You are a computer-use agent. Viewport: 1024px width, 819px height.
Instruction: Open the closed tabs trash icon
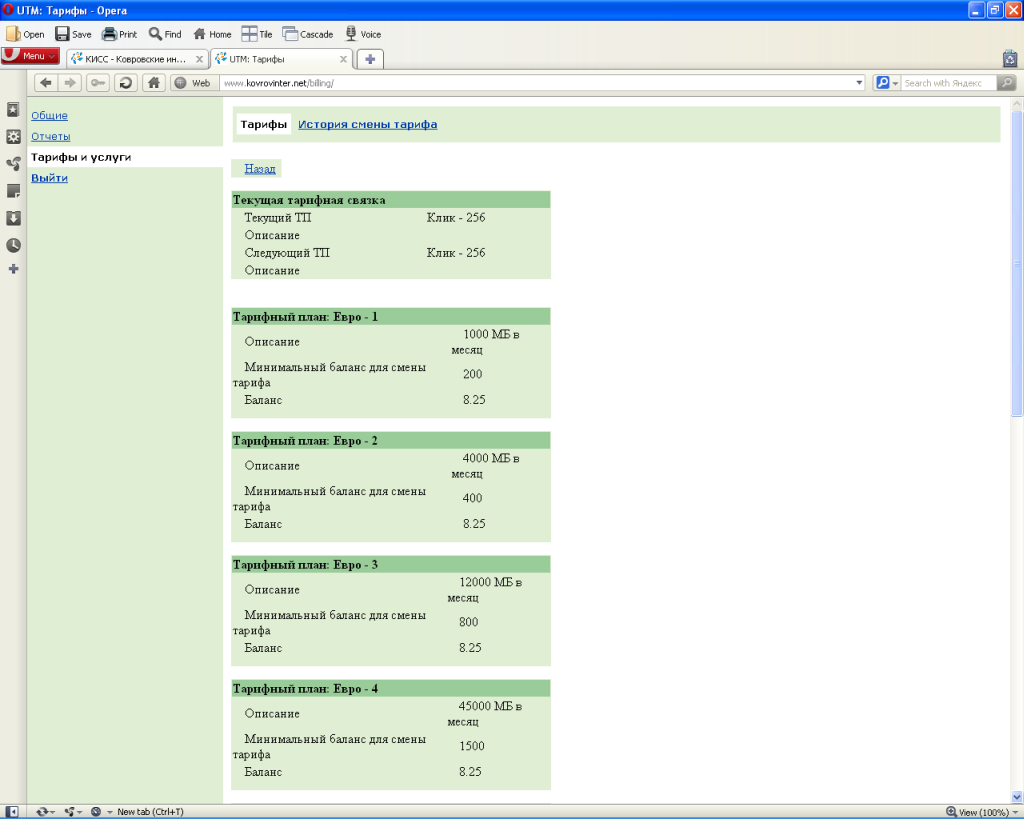pos(1009,59)
